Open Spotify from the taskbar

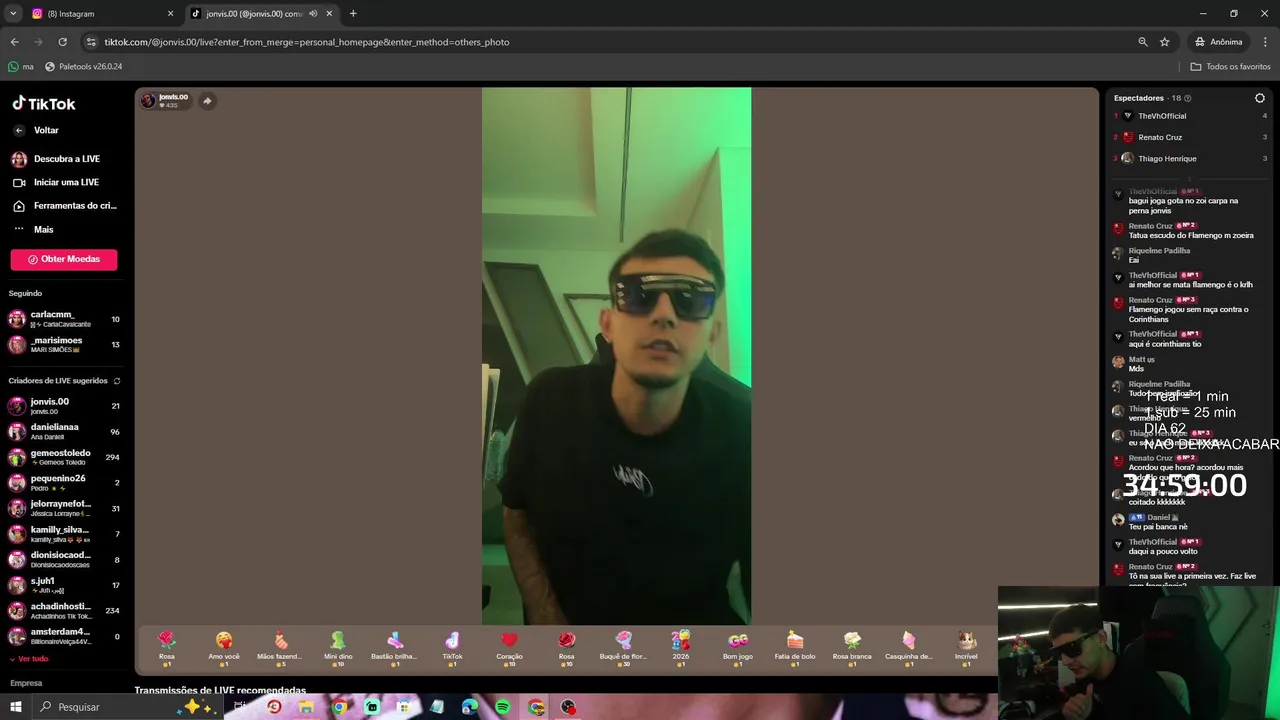[503, 707]
